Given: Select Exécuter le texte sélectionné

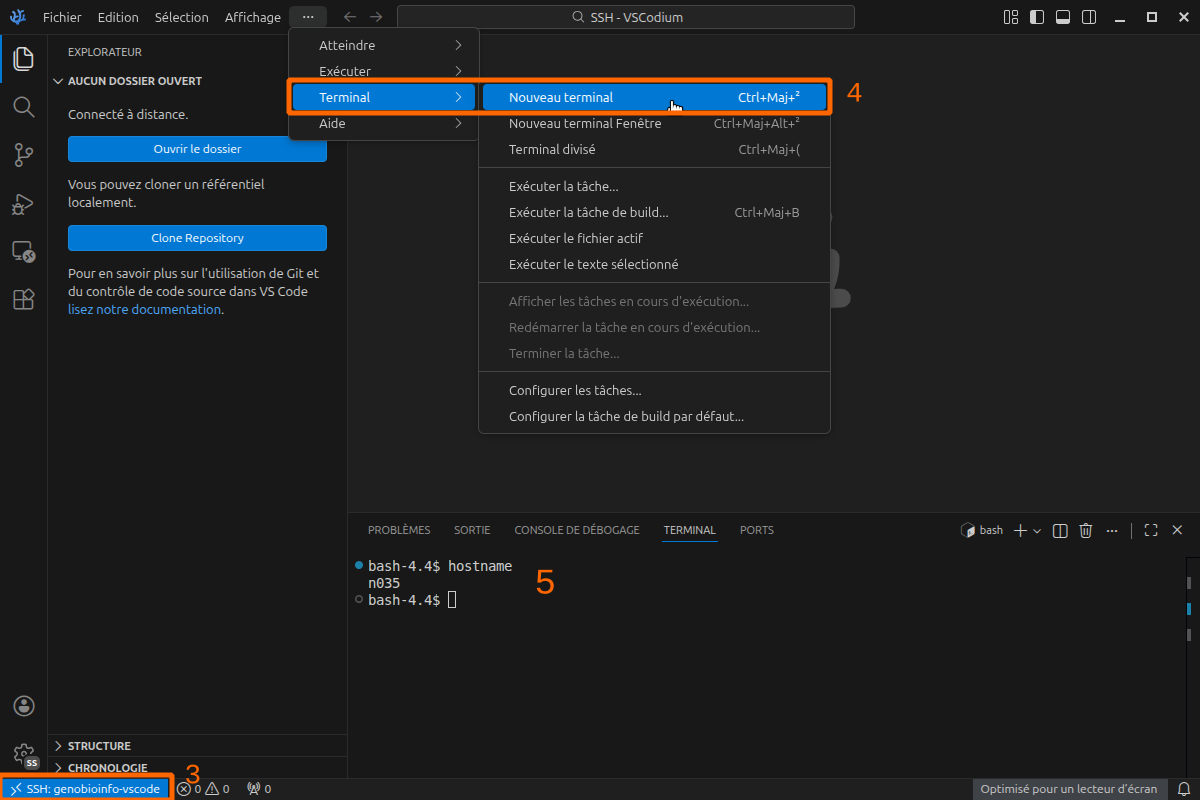Looking at the screenshot, I should 654,264.
